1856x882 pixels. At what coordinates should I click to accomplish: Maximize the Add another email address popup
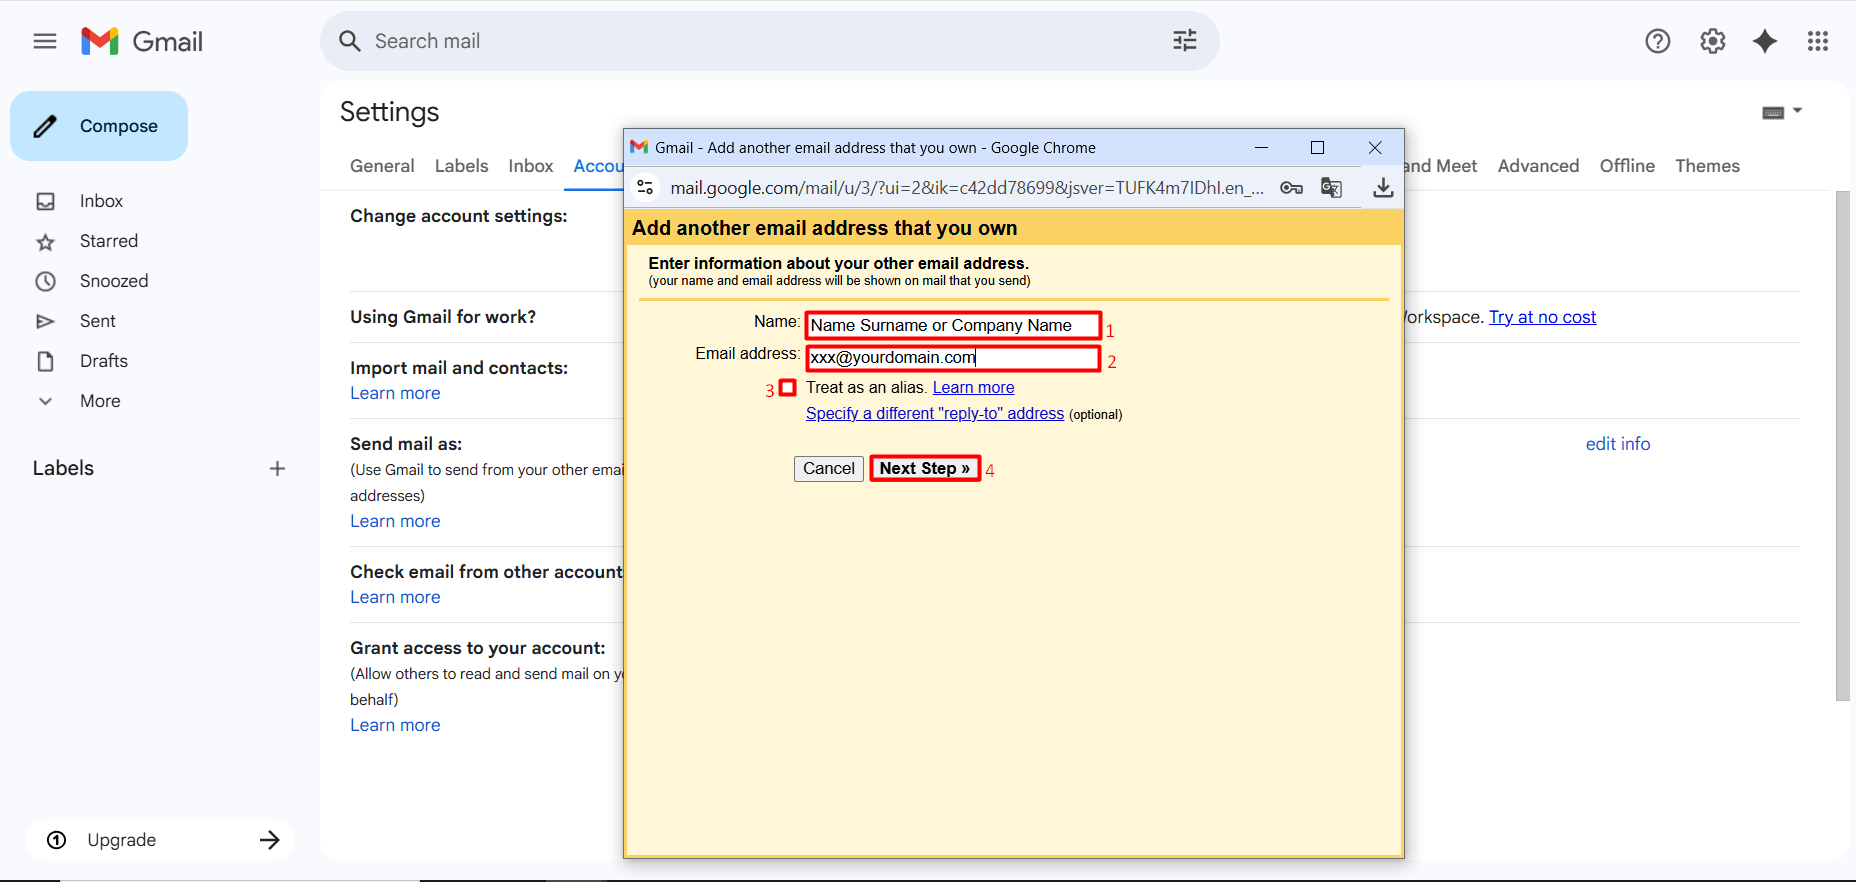pyautogui.click(x=1318, y=147)
